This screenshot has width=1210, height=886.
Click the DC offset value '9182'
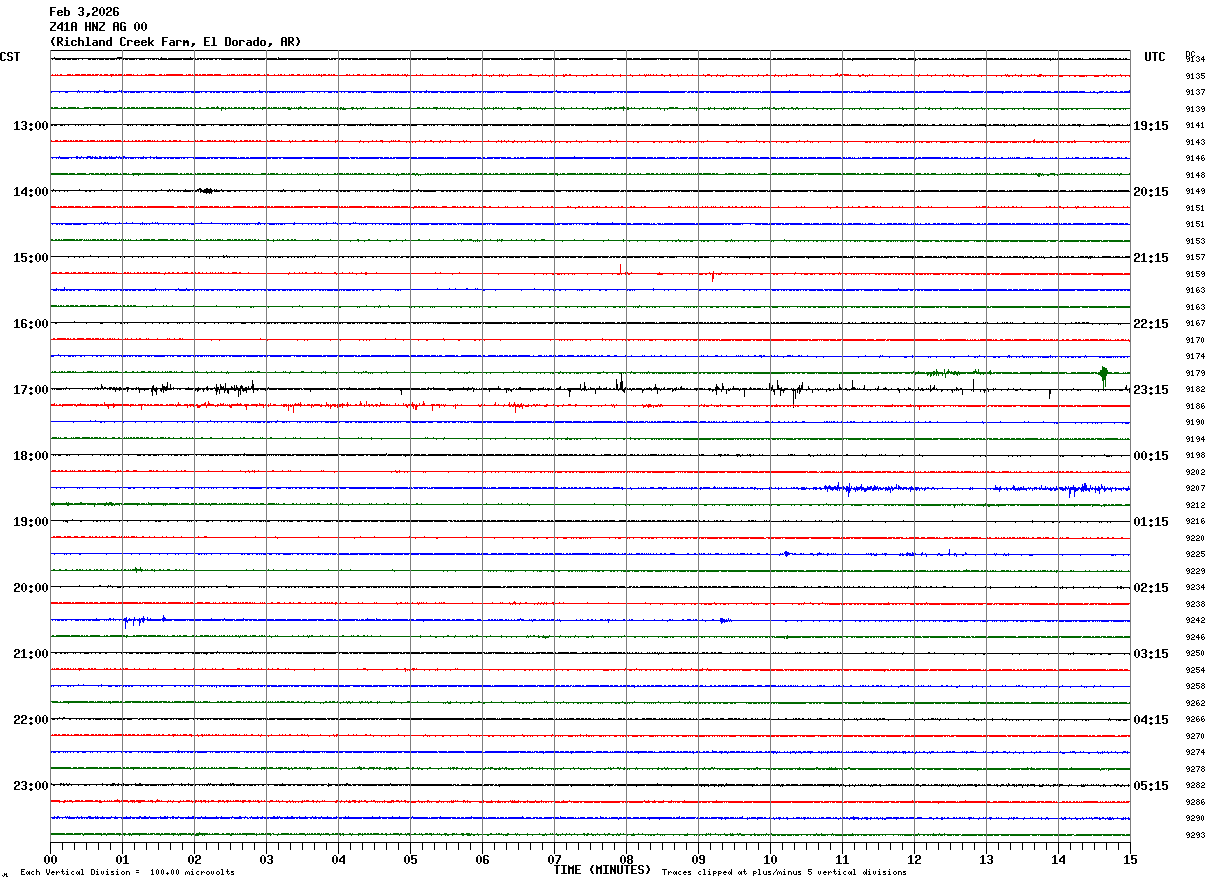point(1195,390)
